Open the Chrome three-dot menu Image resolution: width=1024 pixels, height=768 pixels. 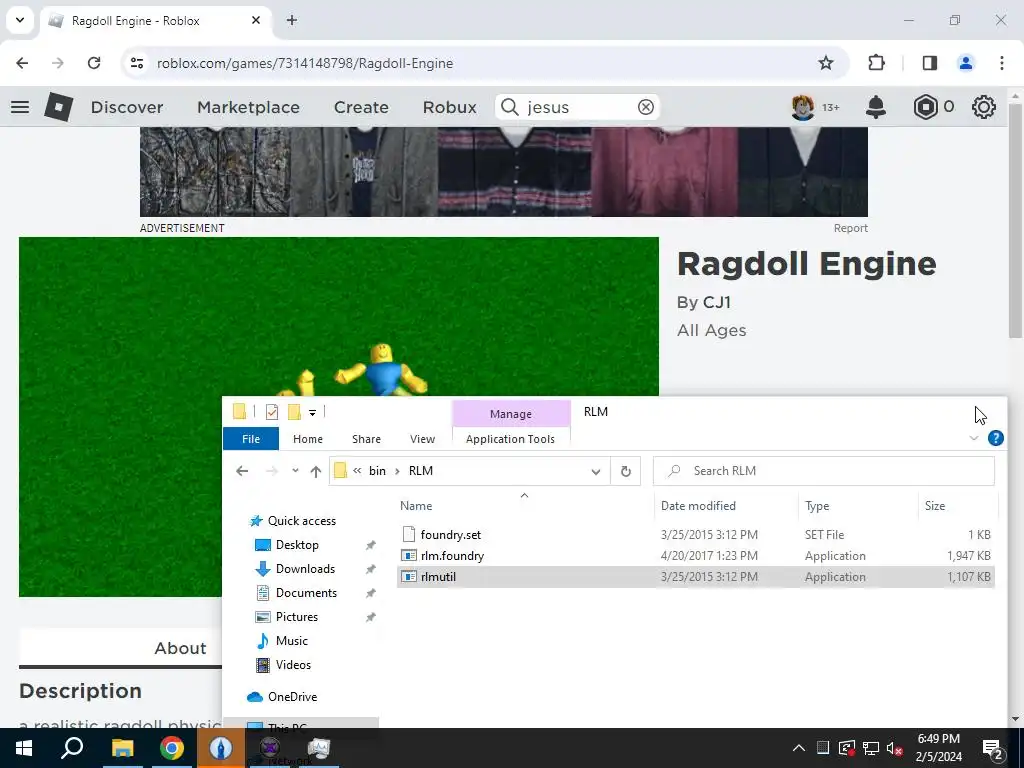[1001, 63]
